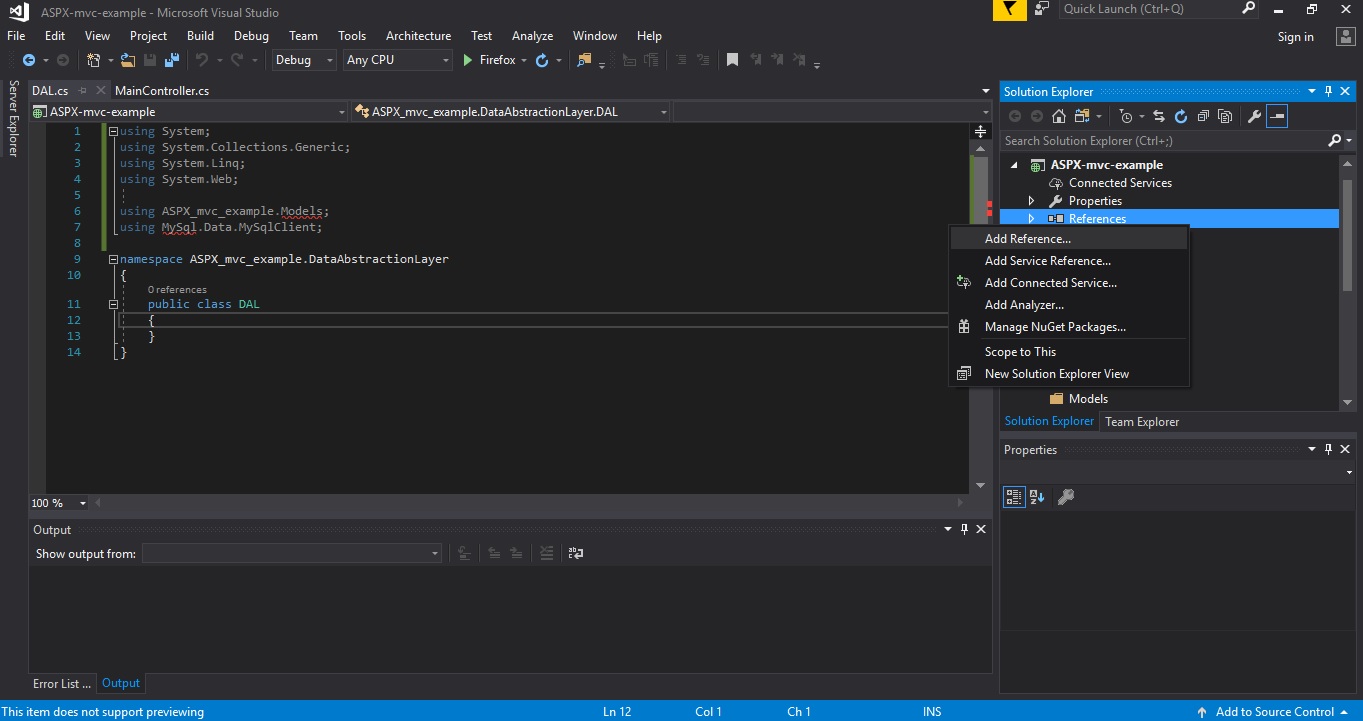
Task: Expand the Properties node in Solution Explorer
Action: coord(1031,201)
